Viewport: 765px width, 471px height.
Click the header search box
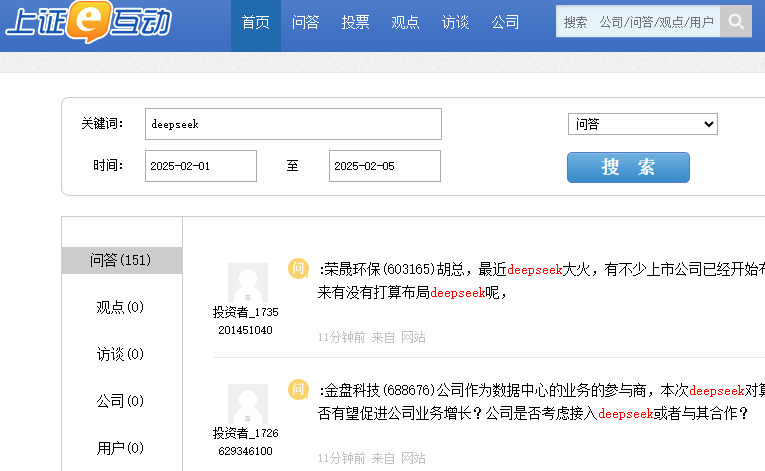tap(638, 21)
